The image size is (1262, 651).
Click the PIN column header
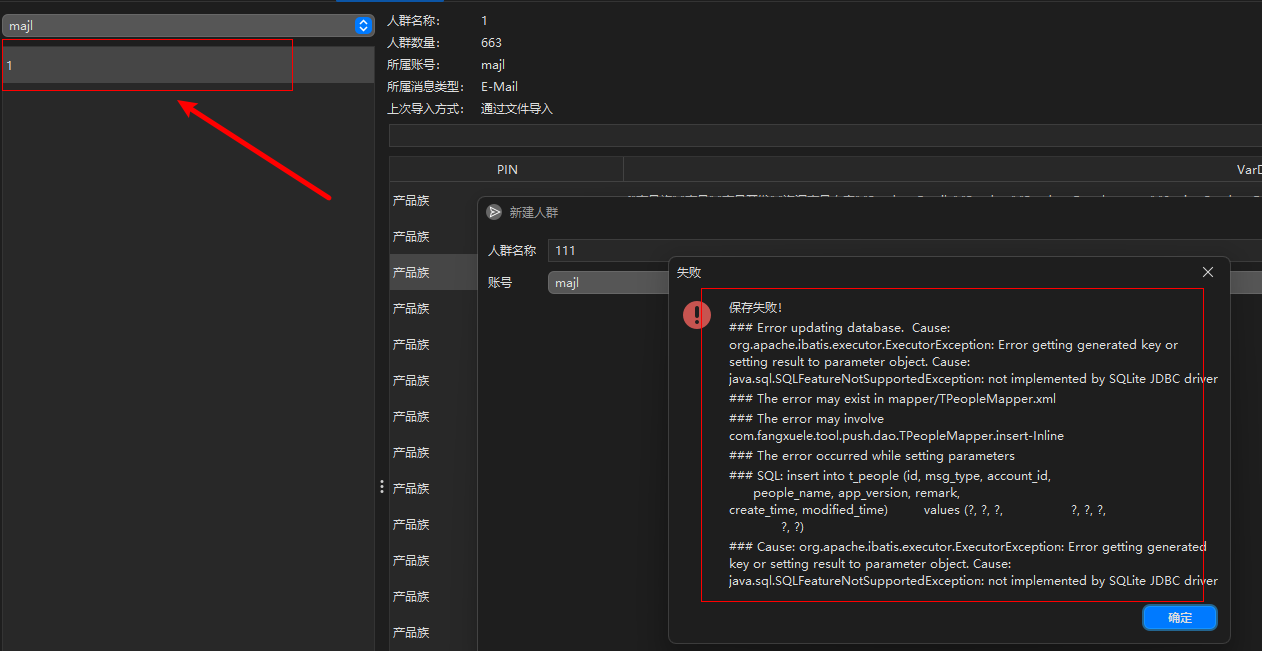(507, 170)
